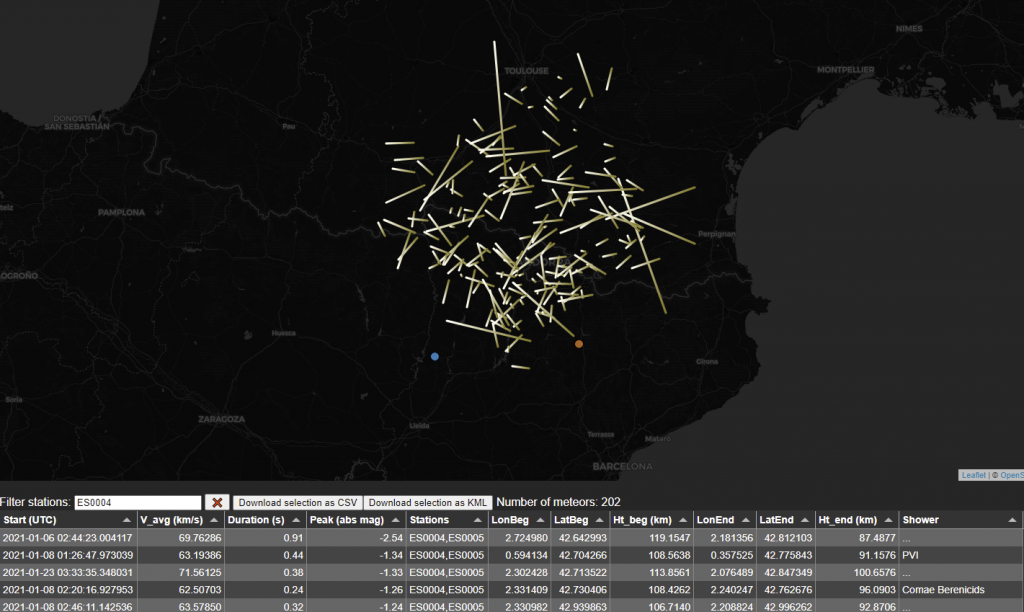The height and width of the screenshot is (612, 1024).
Task: Sort table by Stations column arrow
Action: 478,521
